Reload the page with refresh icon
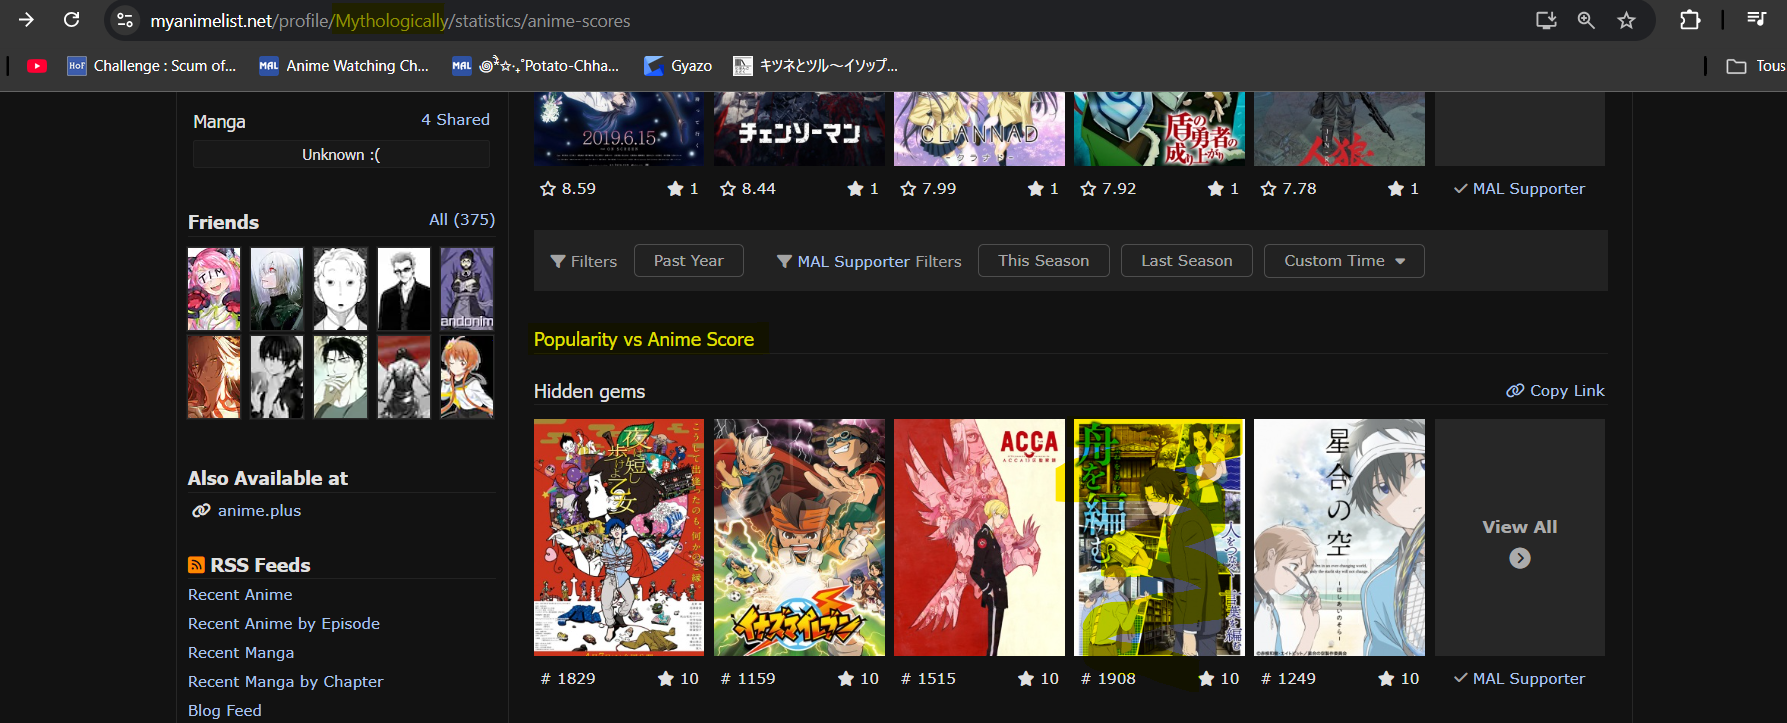Image resolution: width=1787 pixels, height=723 pixels. click(72, 20)
